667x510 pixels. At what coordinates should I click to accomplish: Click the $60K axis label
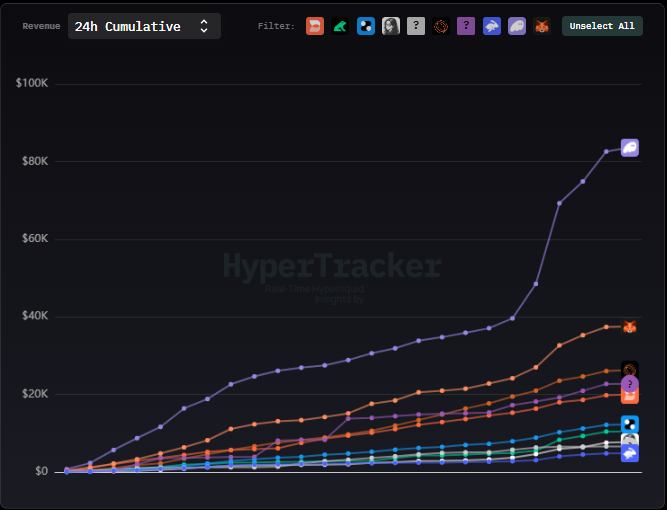pyautogui.click(x=35, y=238)
